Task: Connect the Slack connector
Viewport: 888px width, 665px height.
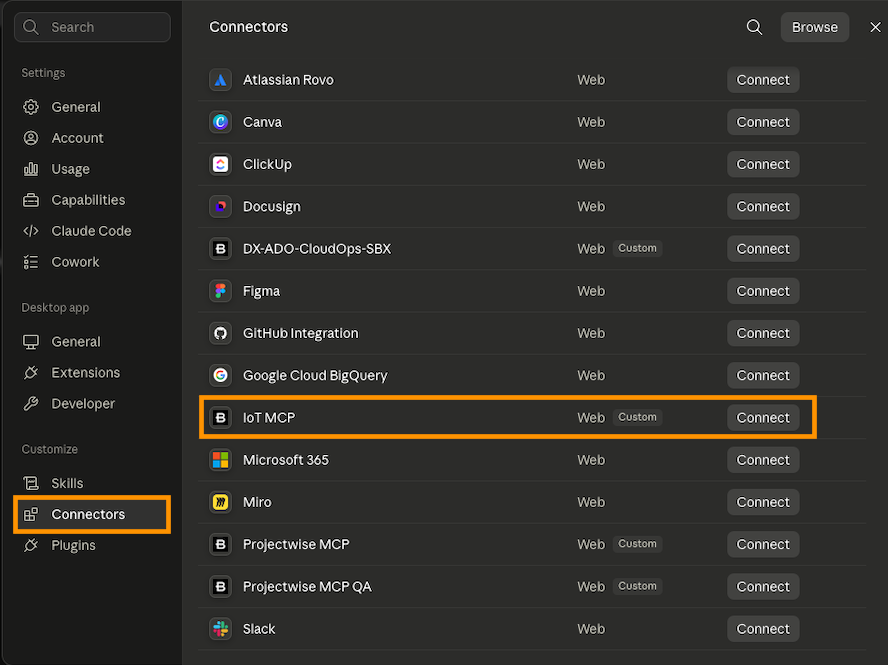Action: pos(763,629)
